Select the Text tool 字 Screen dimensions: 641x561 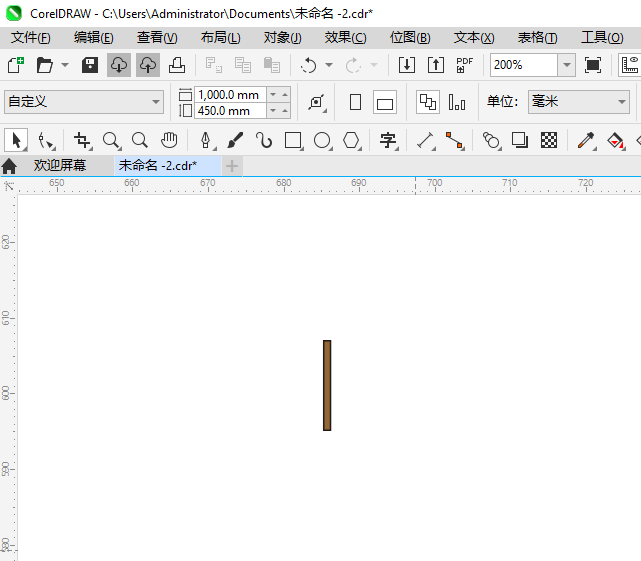388,141
